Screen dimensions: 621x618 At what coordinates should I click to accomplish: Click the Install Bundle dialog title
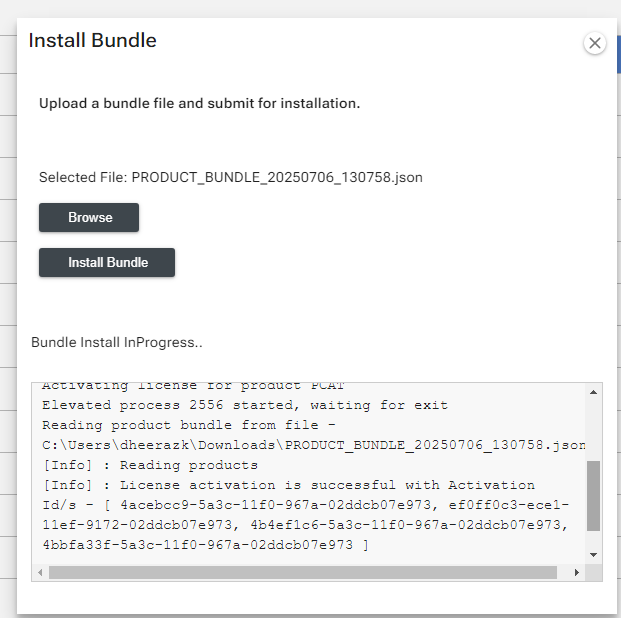click(92, 41)
